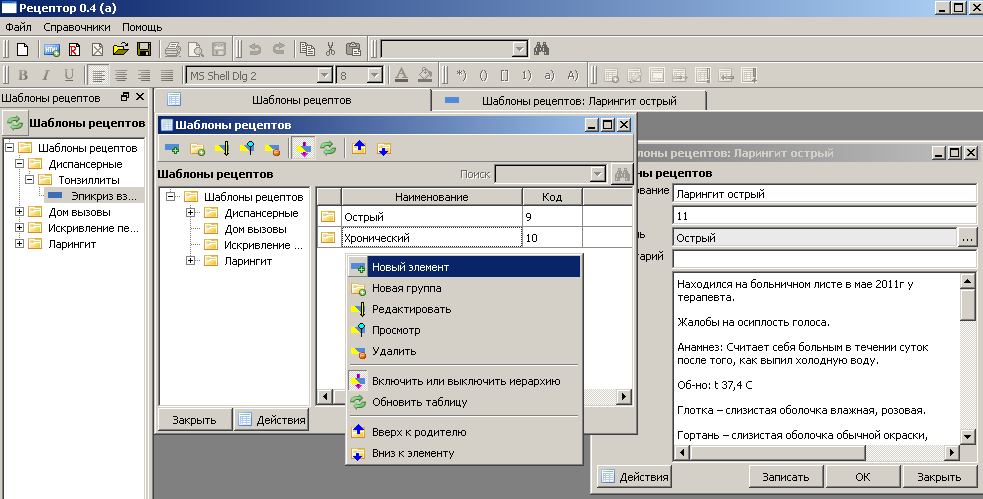The image size is (983, 499).
Task: Click the new group folder toolbar icon
Action: pyautogui.click(x=197, y=149)
